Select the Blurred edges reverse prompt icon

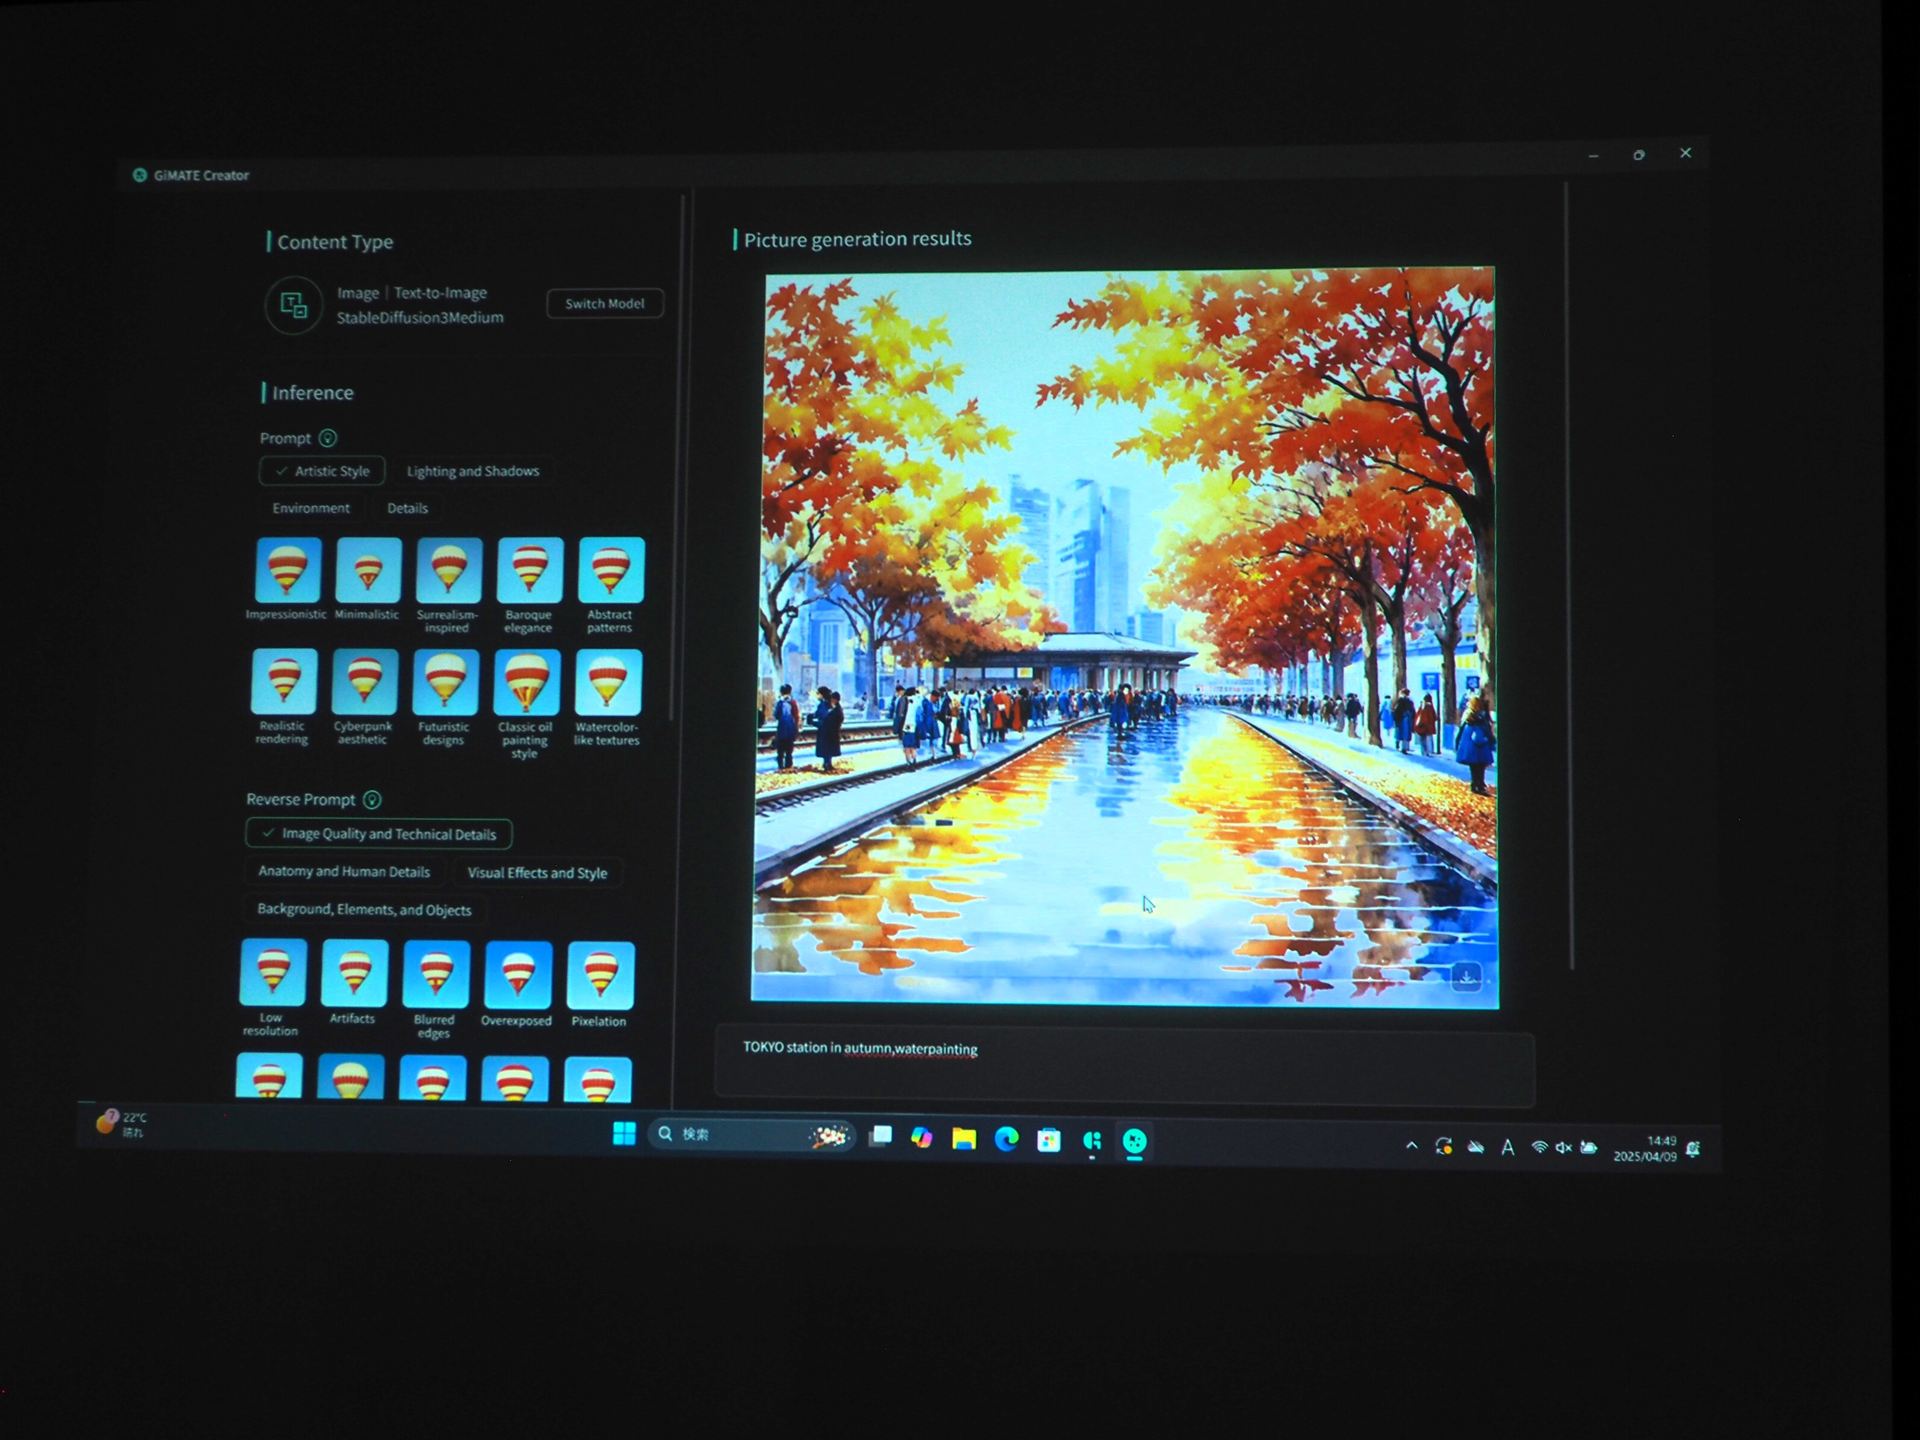[x=436, y=974]
